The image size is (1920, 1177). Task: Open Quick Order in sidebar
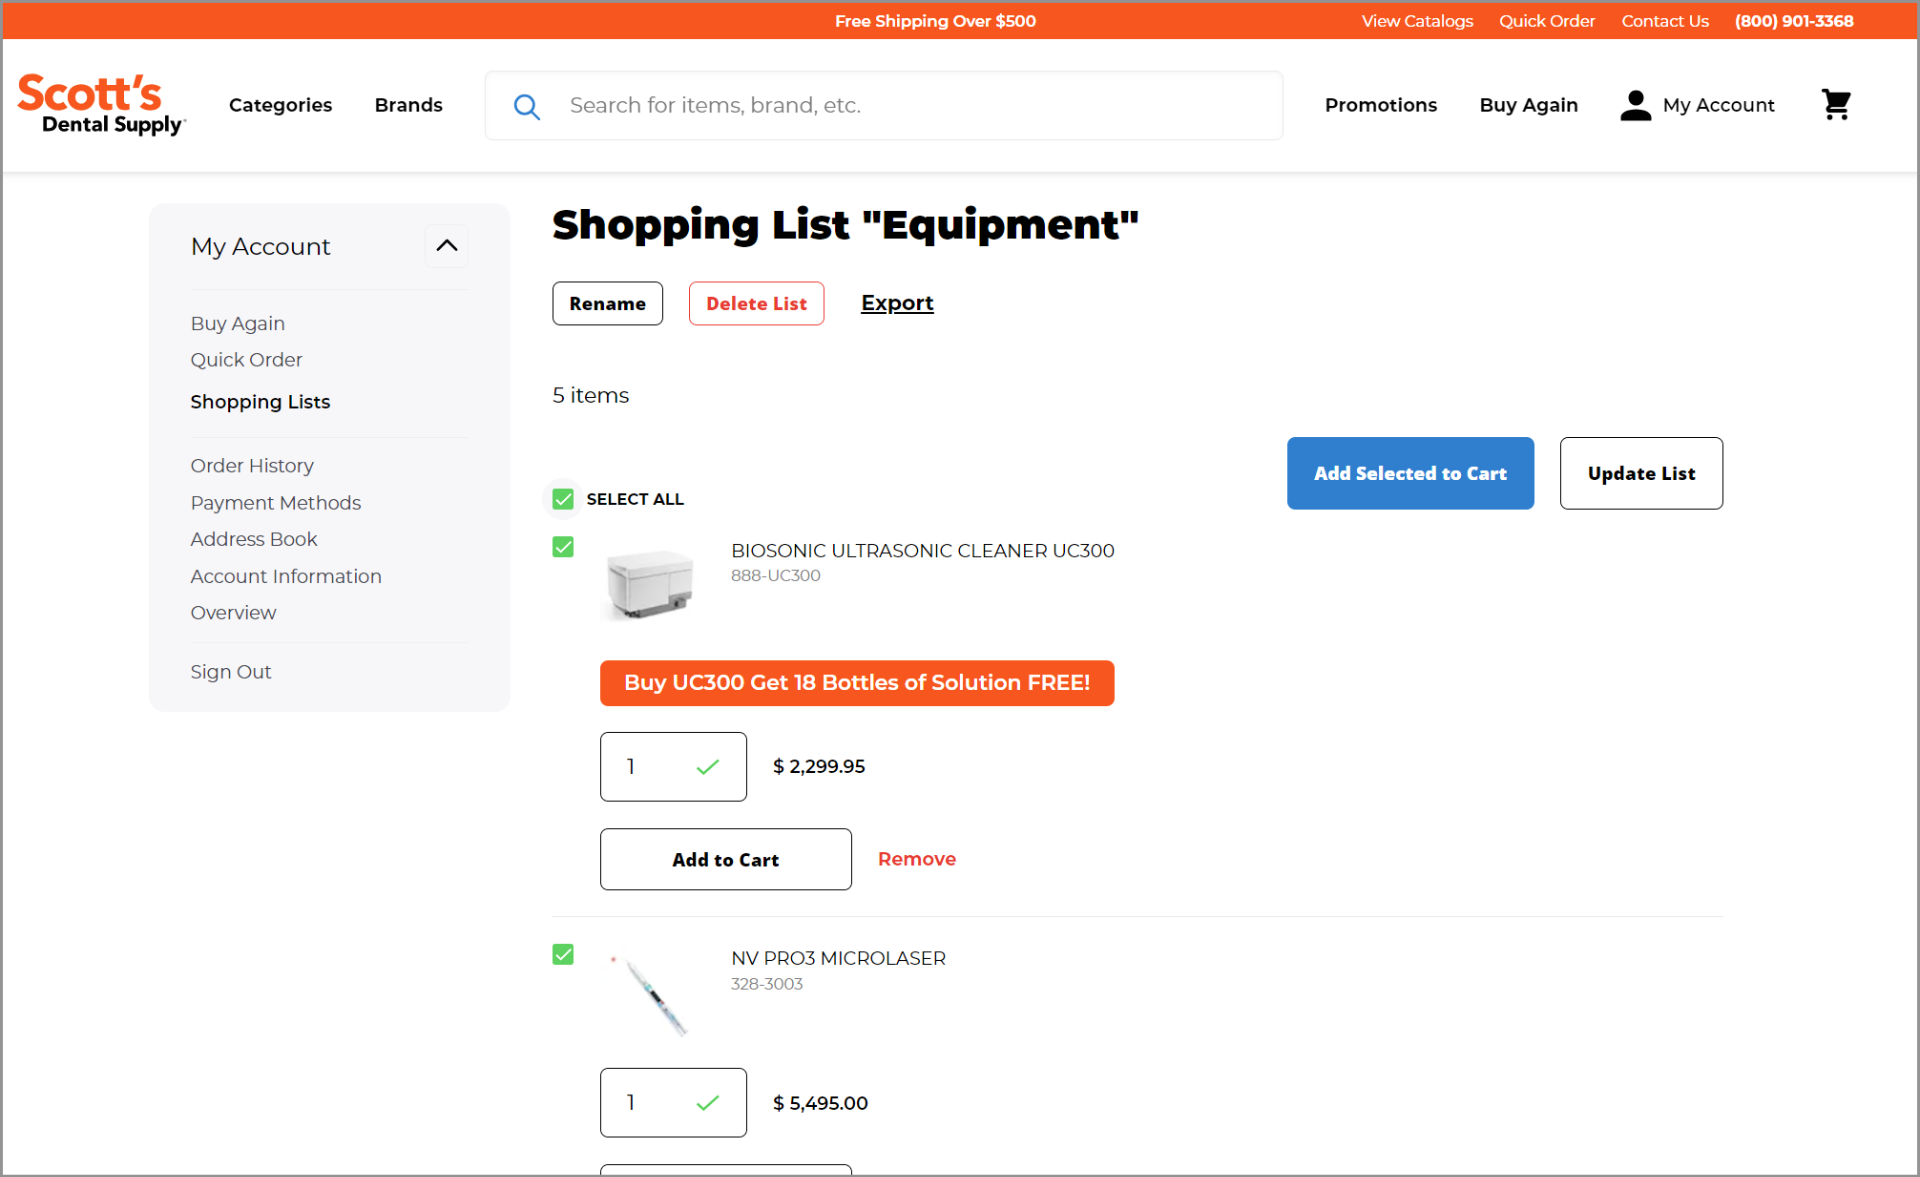click(246, 360)
